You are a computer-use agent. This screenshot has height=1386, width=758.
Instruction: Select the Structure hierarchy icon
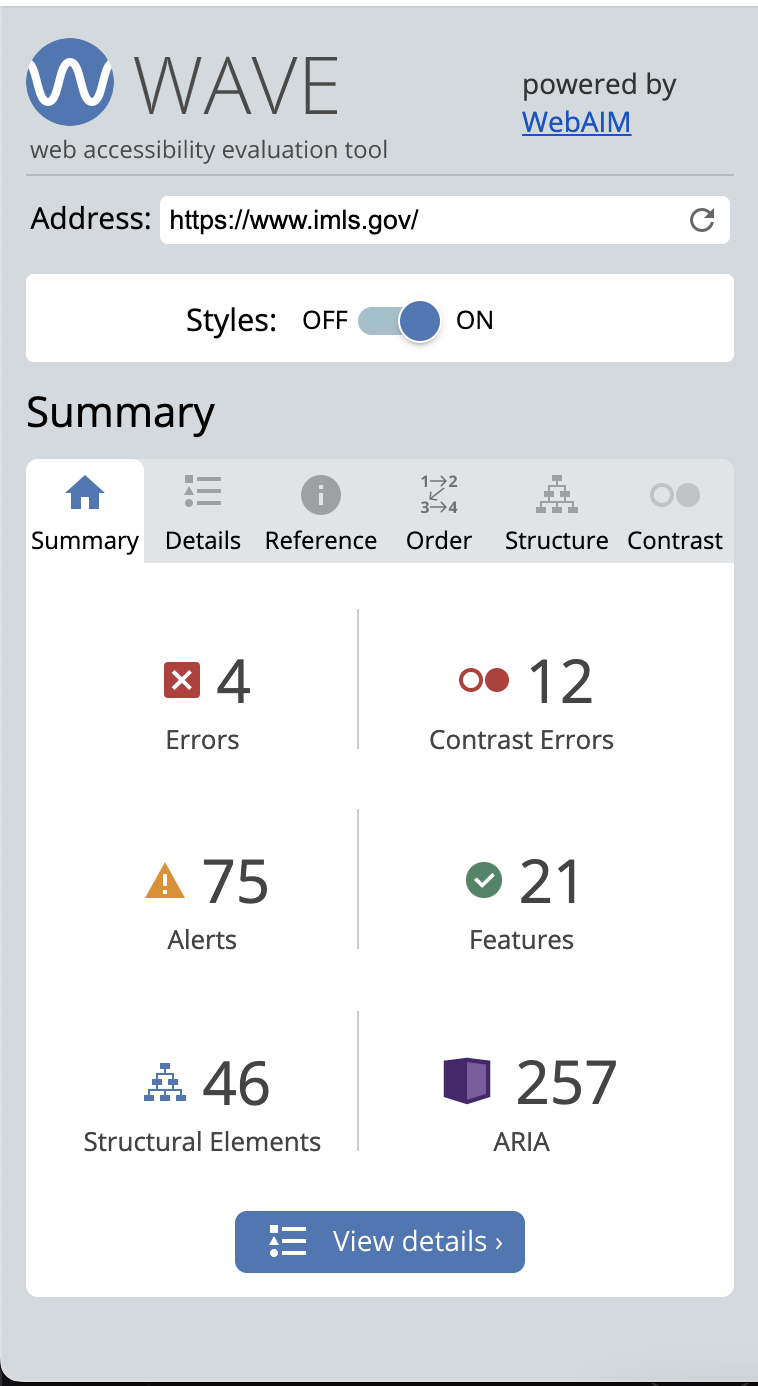click(x=556, y=494)
